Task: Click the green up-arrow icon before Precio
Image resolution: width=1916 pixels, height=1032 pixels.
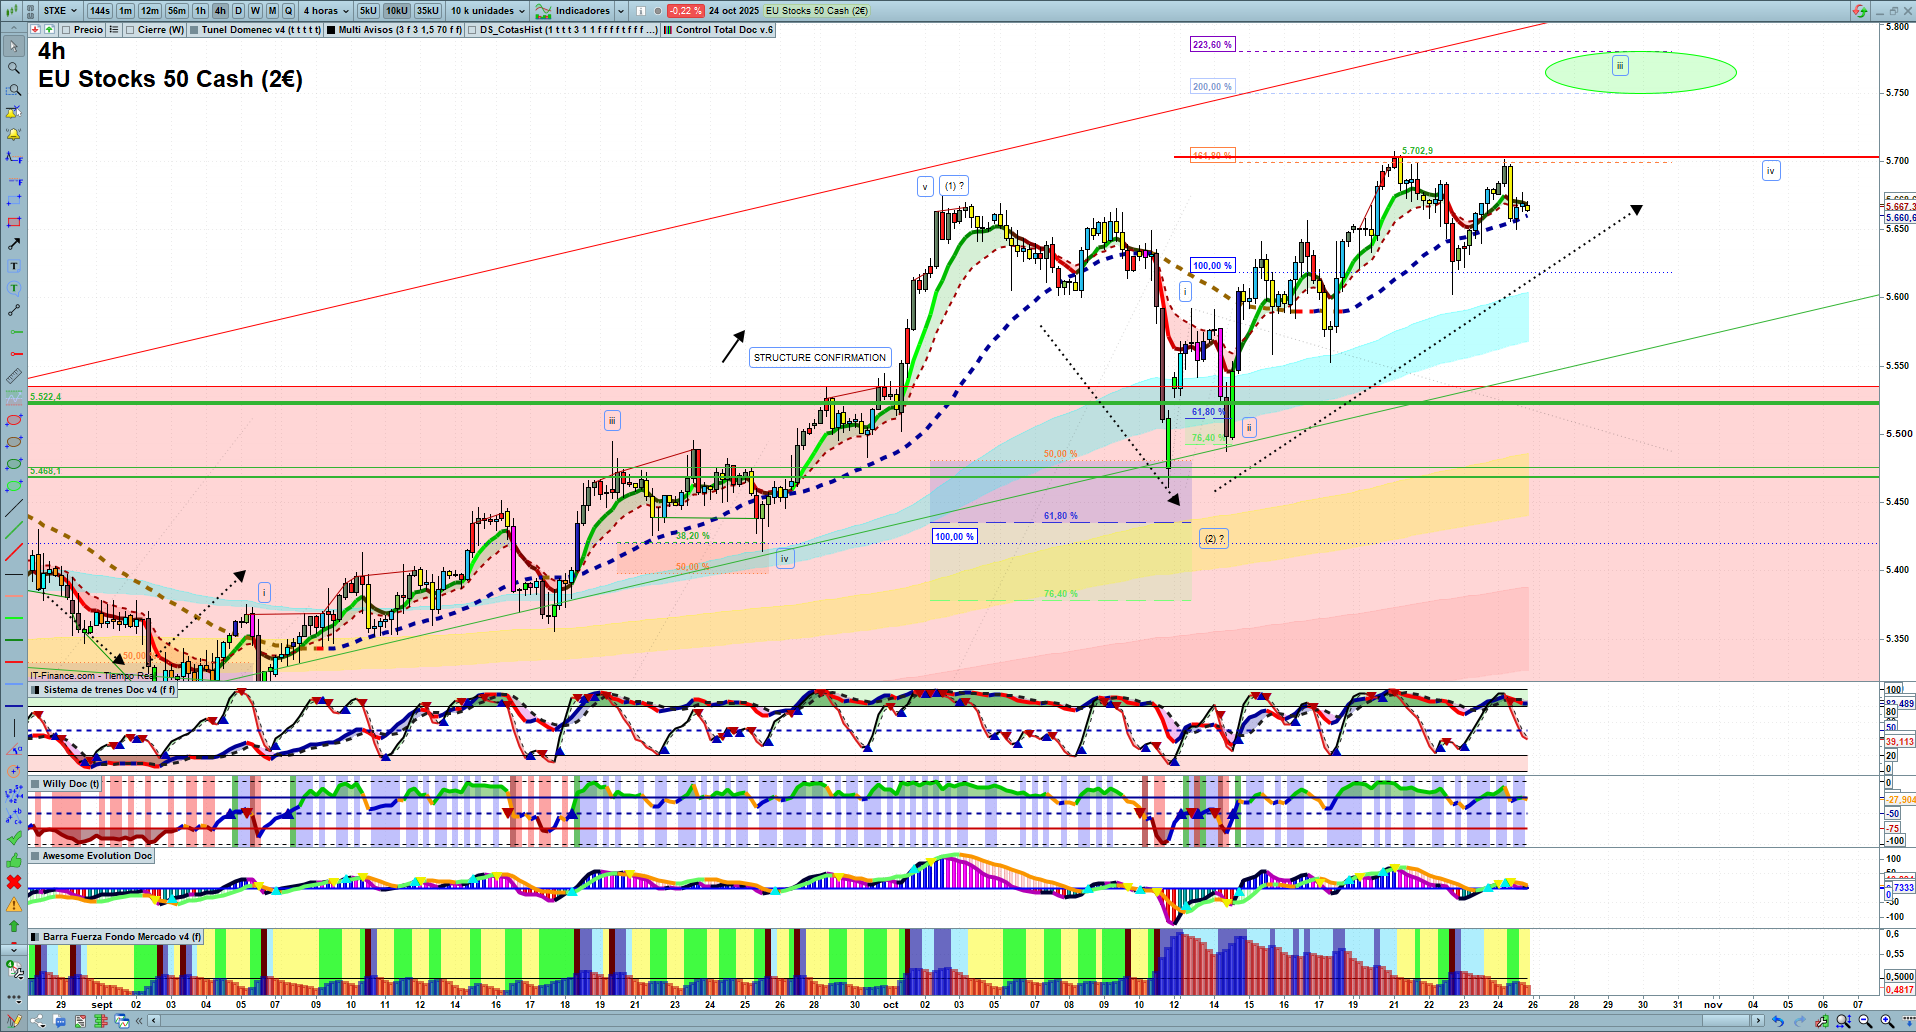Action: tap(49, 30)
